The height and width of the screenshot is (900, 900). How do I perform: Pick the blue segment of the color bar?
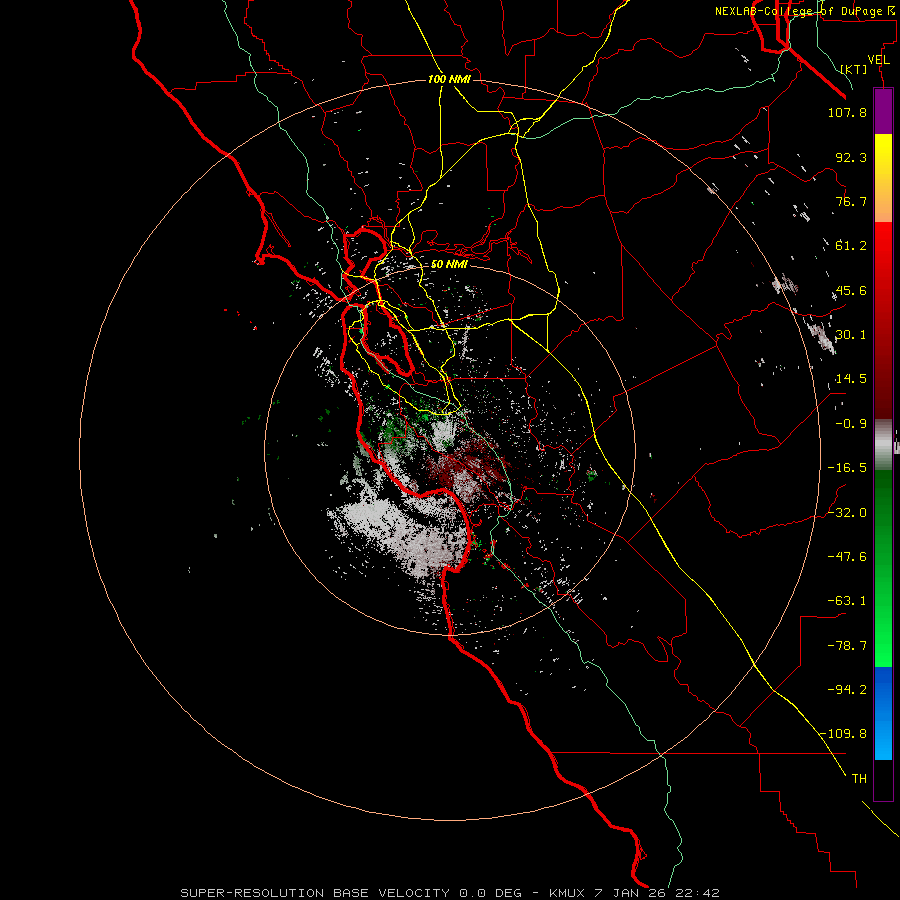coord(883,713)
